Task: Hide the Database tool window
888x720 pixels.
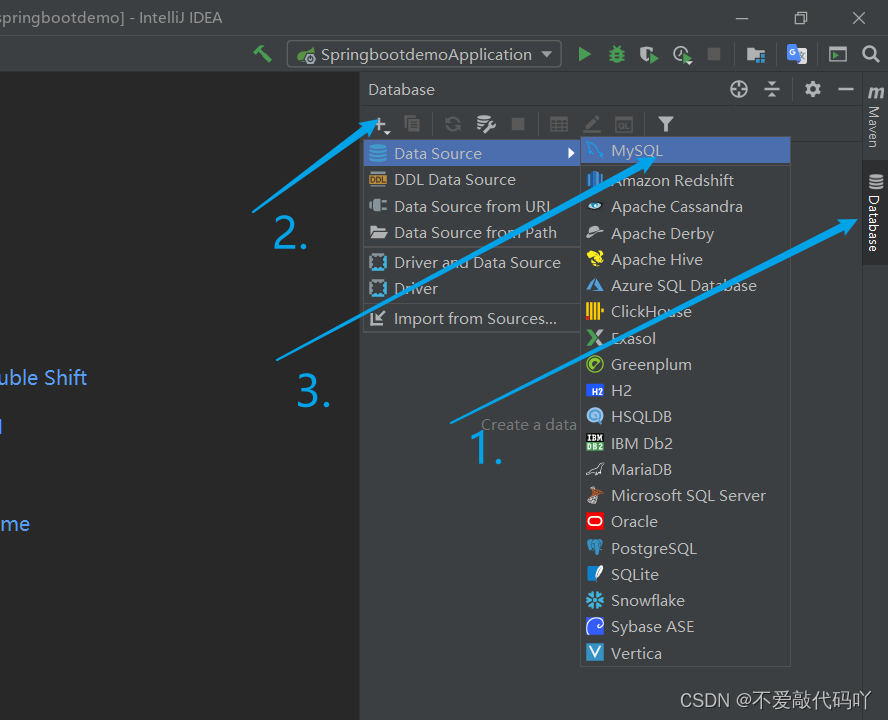Action: [846, 89]
